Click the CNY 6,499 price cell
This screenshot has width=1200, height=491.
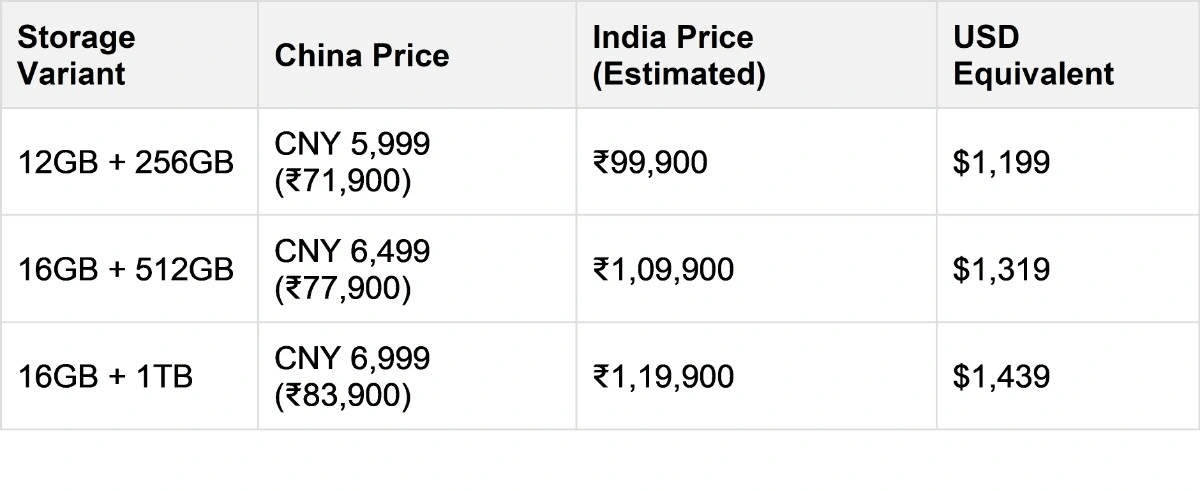click(x=352, y=252)
